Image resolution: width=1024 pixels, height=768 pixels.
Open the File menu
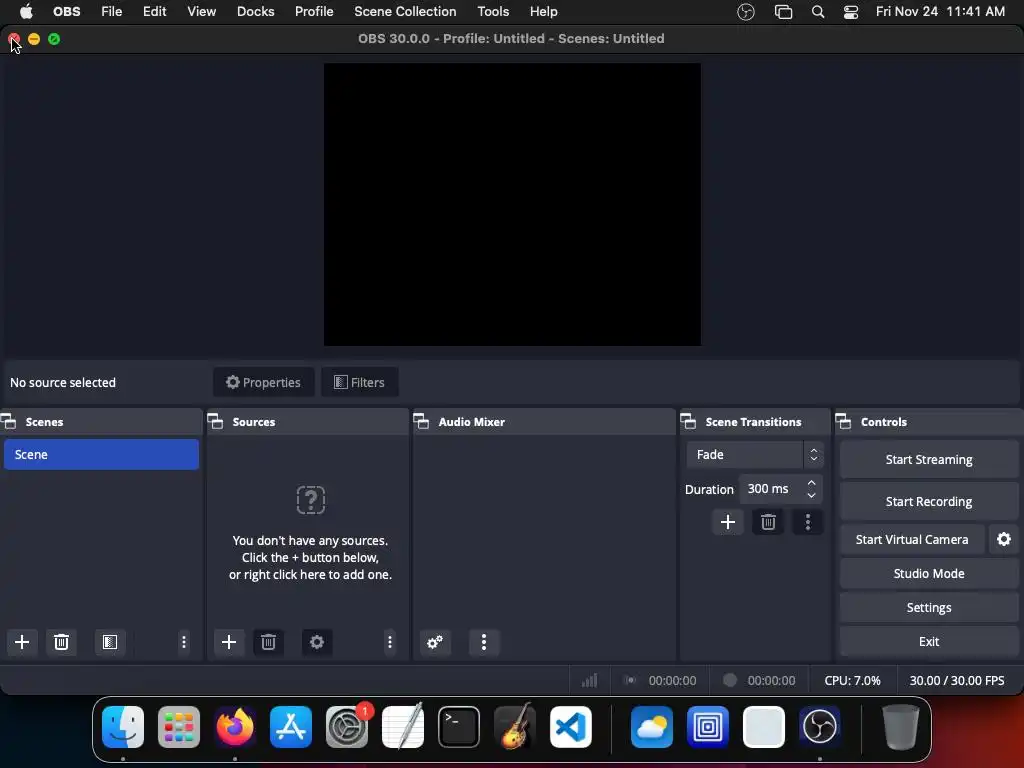112,12
